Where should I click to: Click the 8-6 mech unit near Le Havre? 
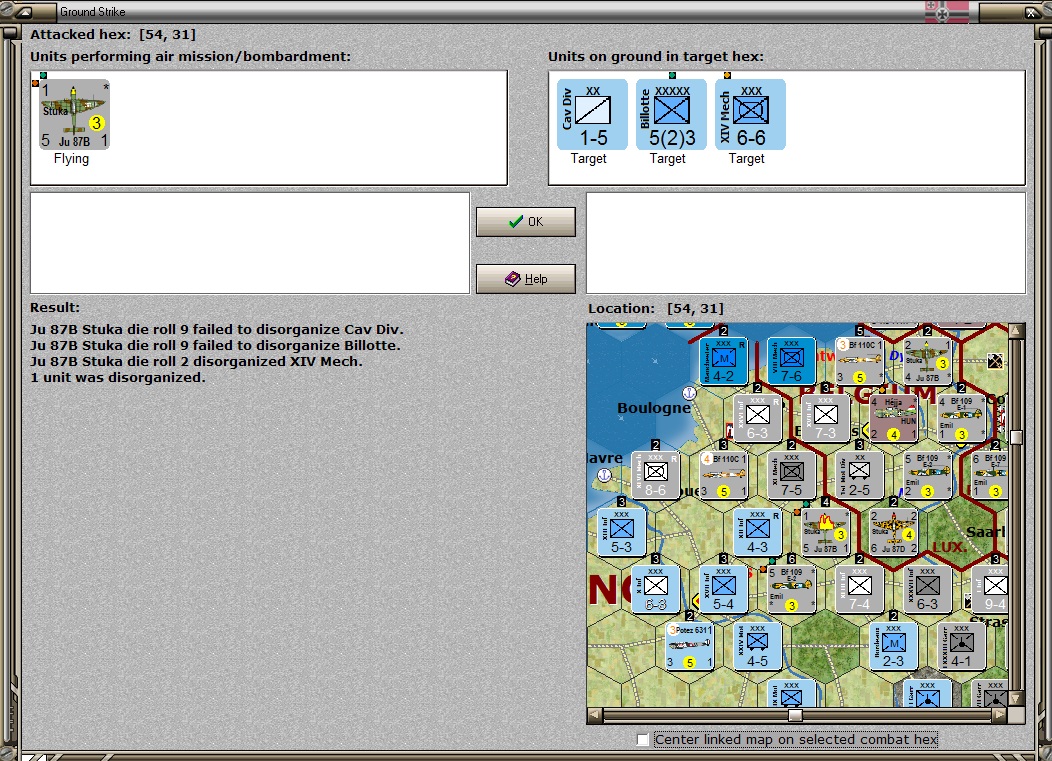(655, 475)
